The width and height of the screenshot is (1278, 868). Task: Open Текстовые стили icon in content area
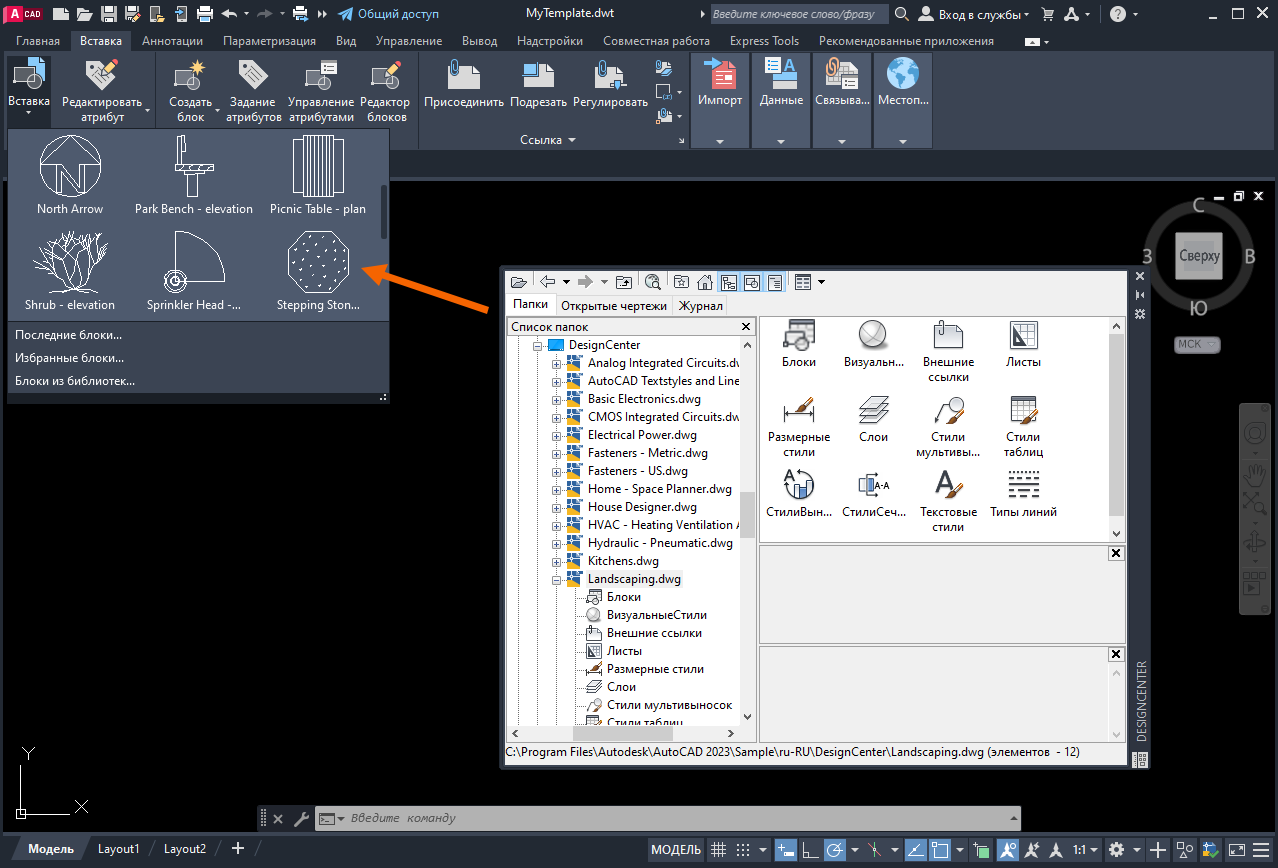pos(948,502)
